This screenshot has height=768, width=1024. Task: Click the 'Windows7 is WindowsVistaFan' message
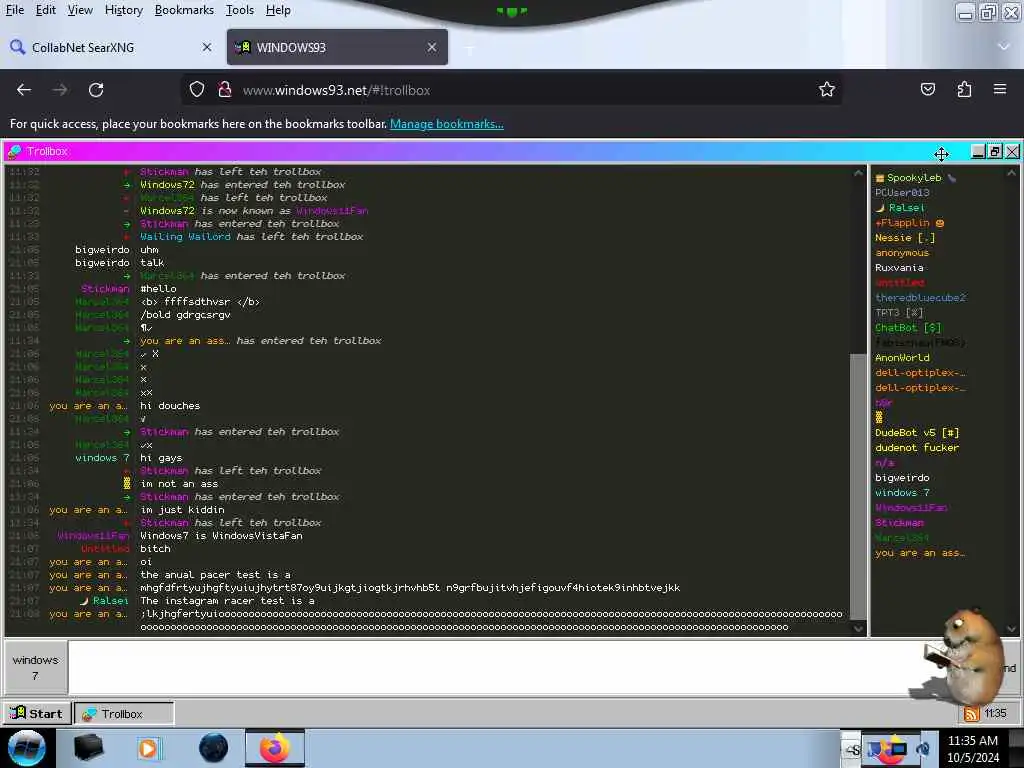(221, 536)
